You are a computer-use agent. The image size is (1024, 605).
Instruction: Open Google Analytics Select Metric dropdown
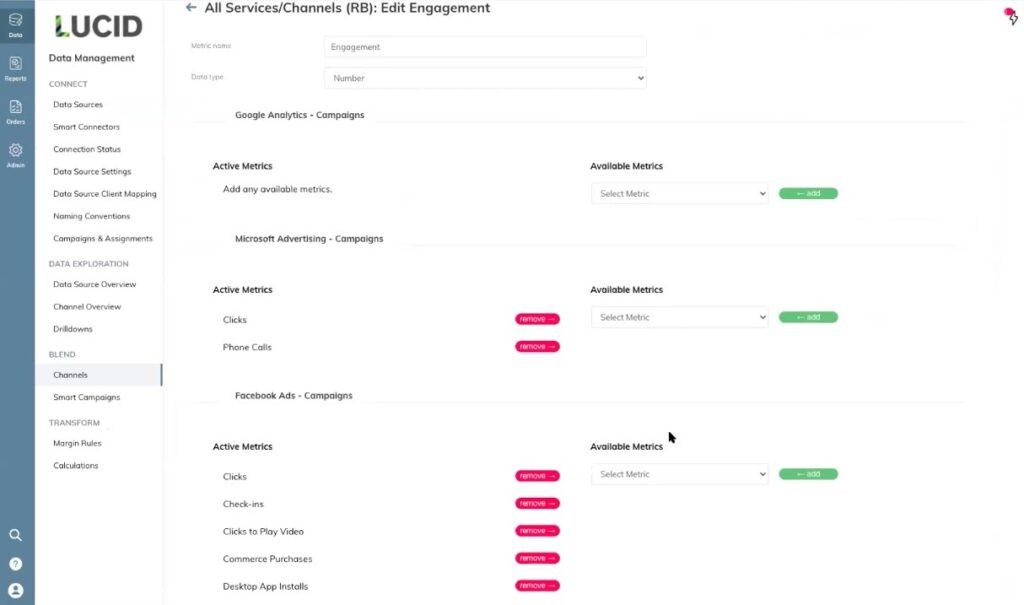coord(679,194)
